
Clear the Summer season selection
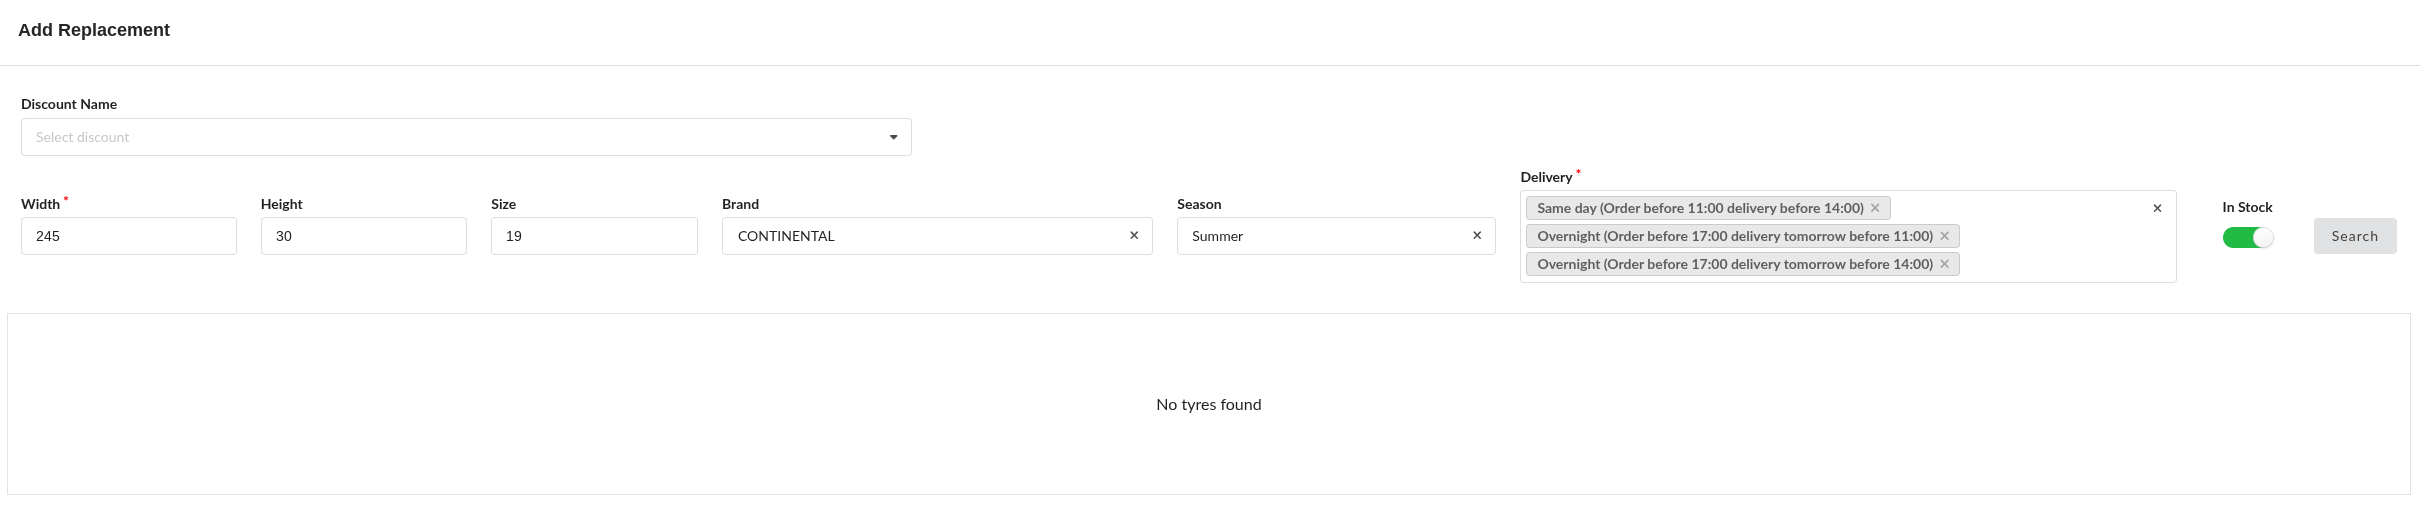pyautogui.click(x=1477, y=236)
